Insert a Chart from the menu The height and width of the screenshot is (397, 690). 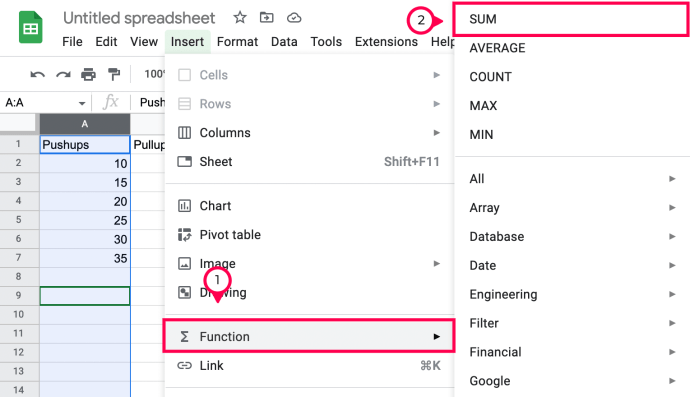(309, 206)
